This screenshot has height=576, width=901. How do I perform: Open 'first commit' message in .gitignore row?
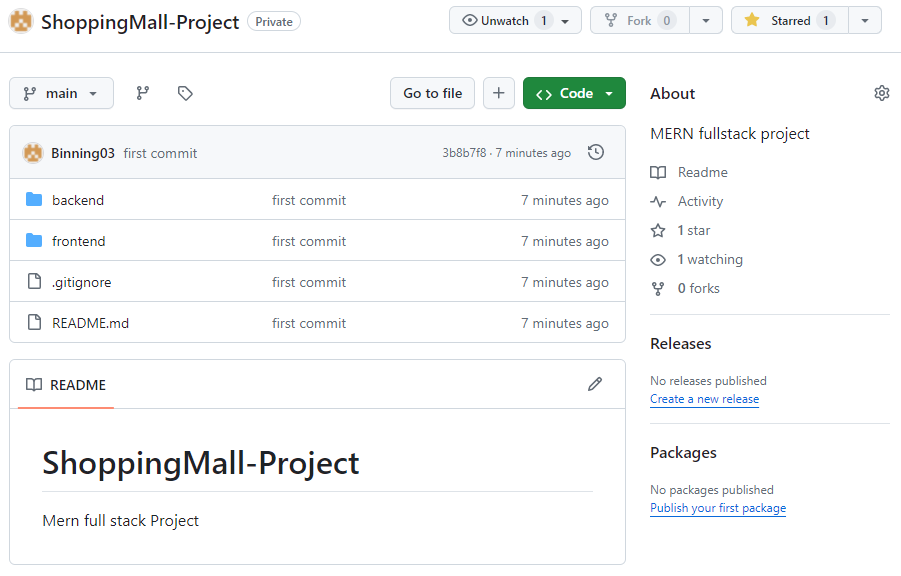click(309, 282)
